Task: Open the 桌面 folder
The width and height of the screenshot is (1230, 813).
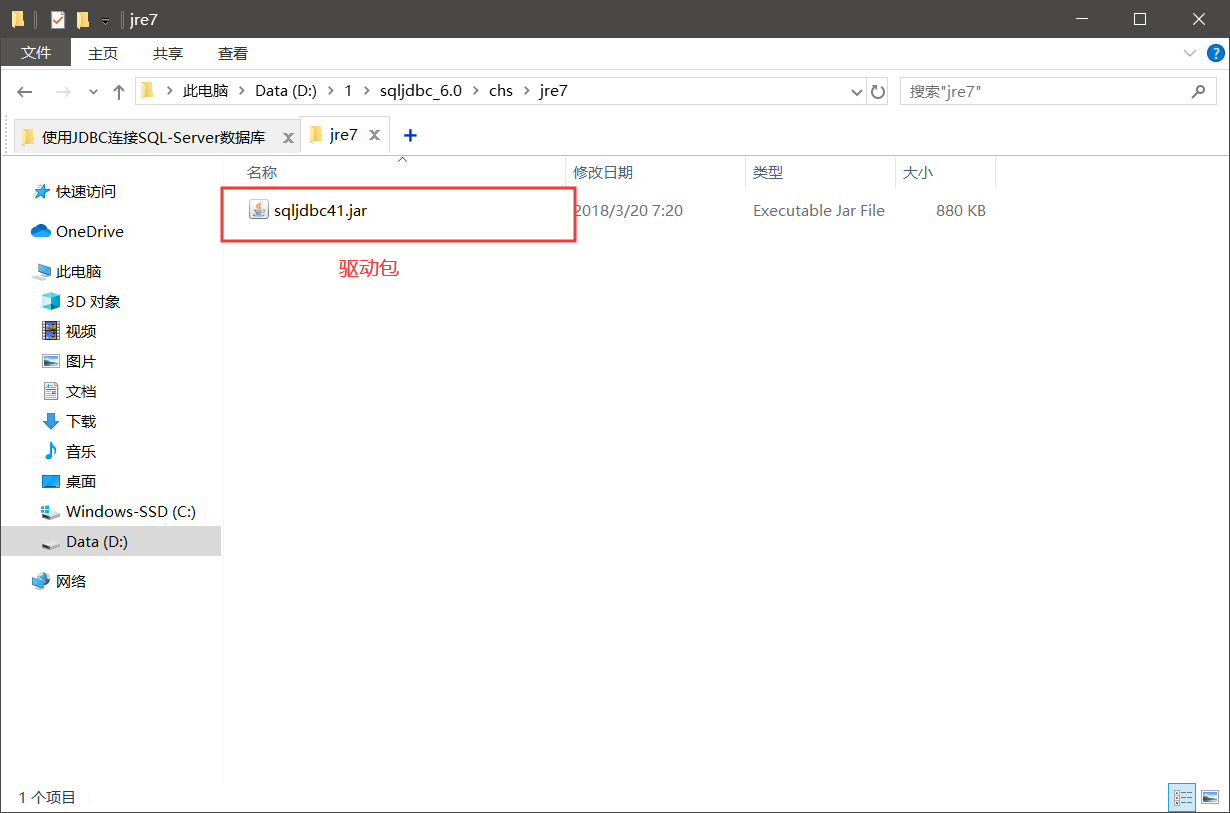Action: click(x=81, y=481)
